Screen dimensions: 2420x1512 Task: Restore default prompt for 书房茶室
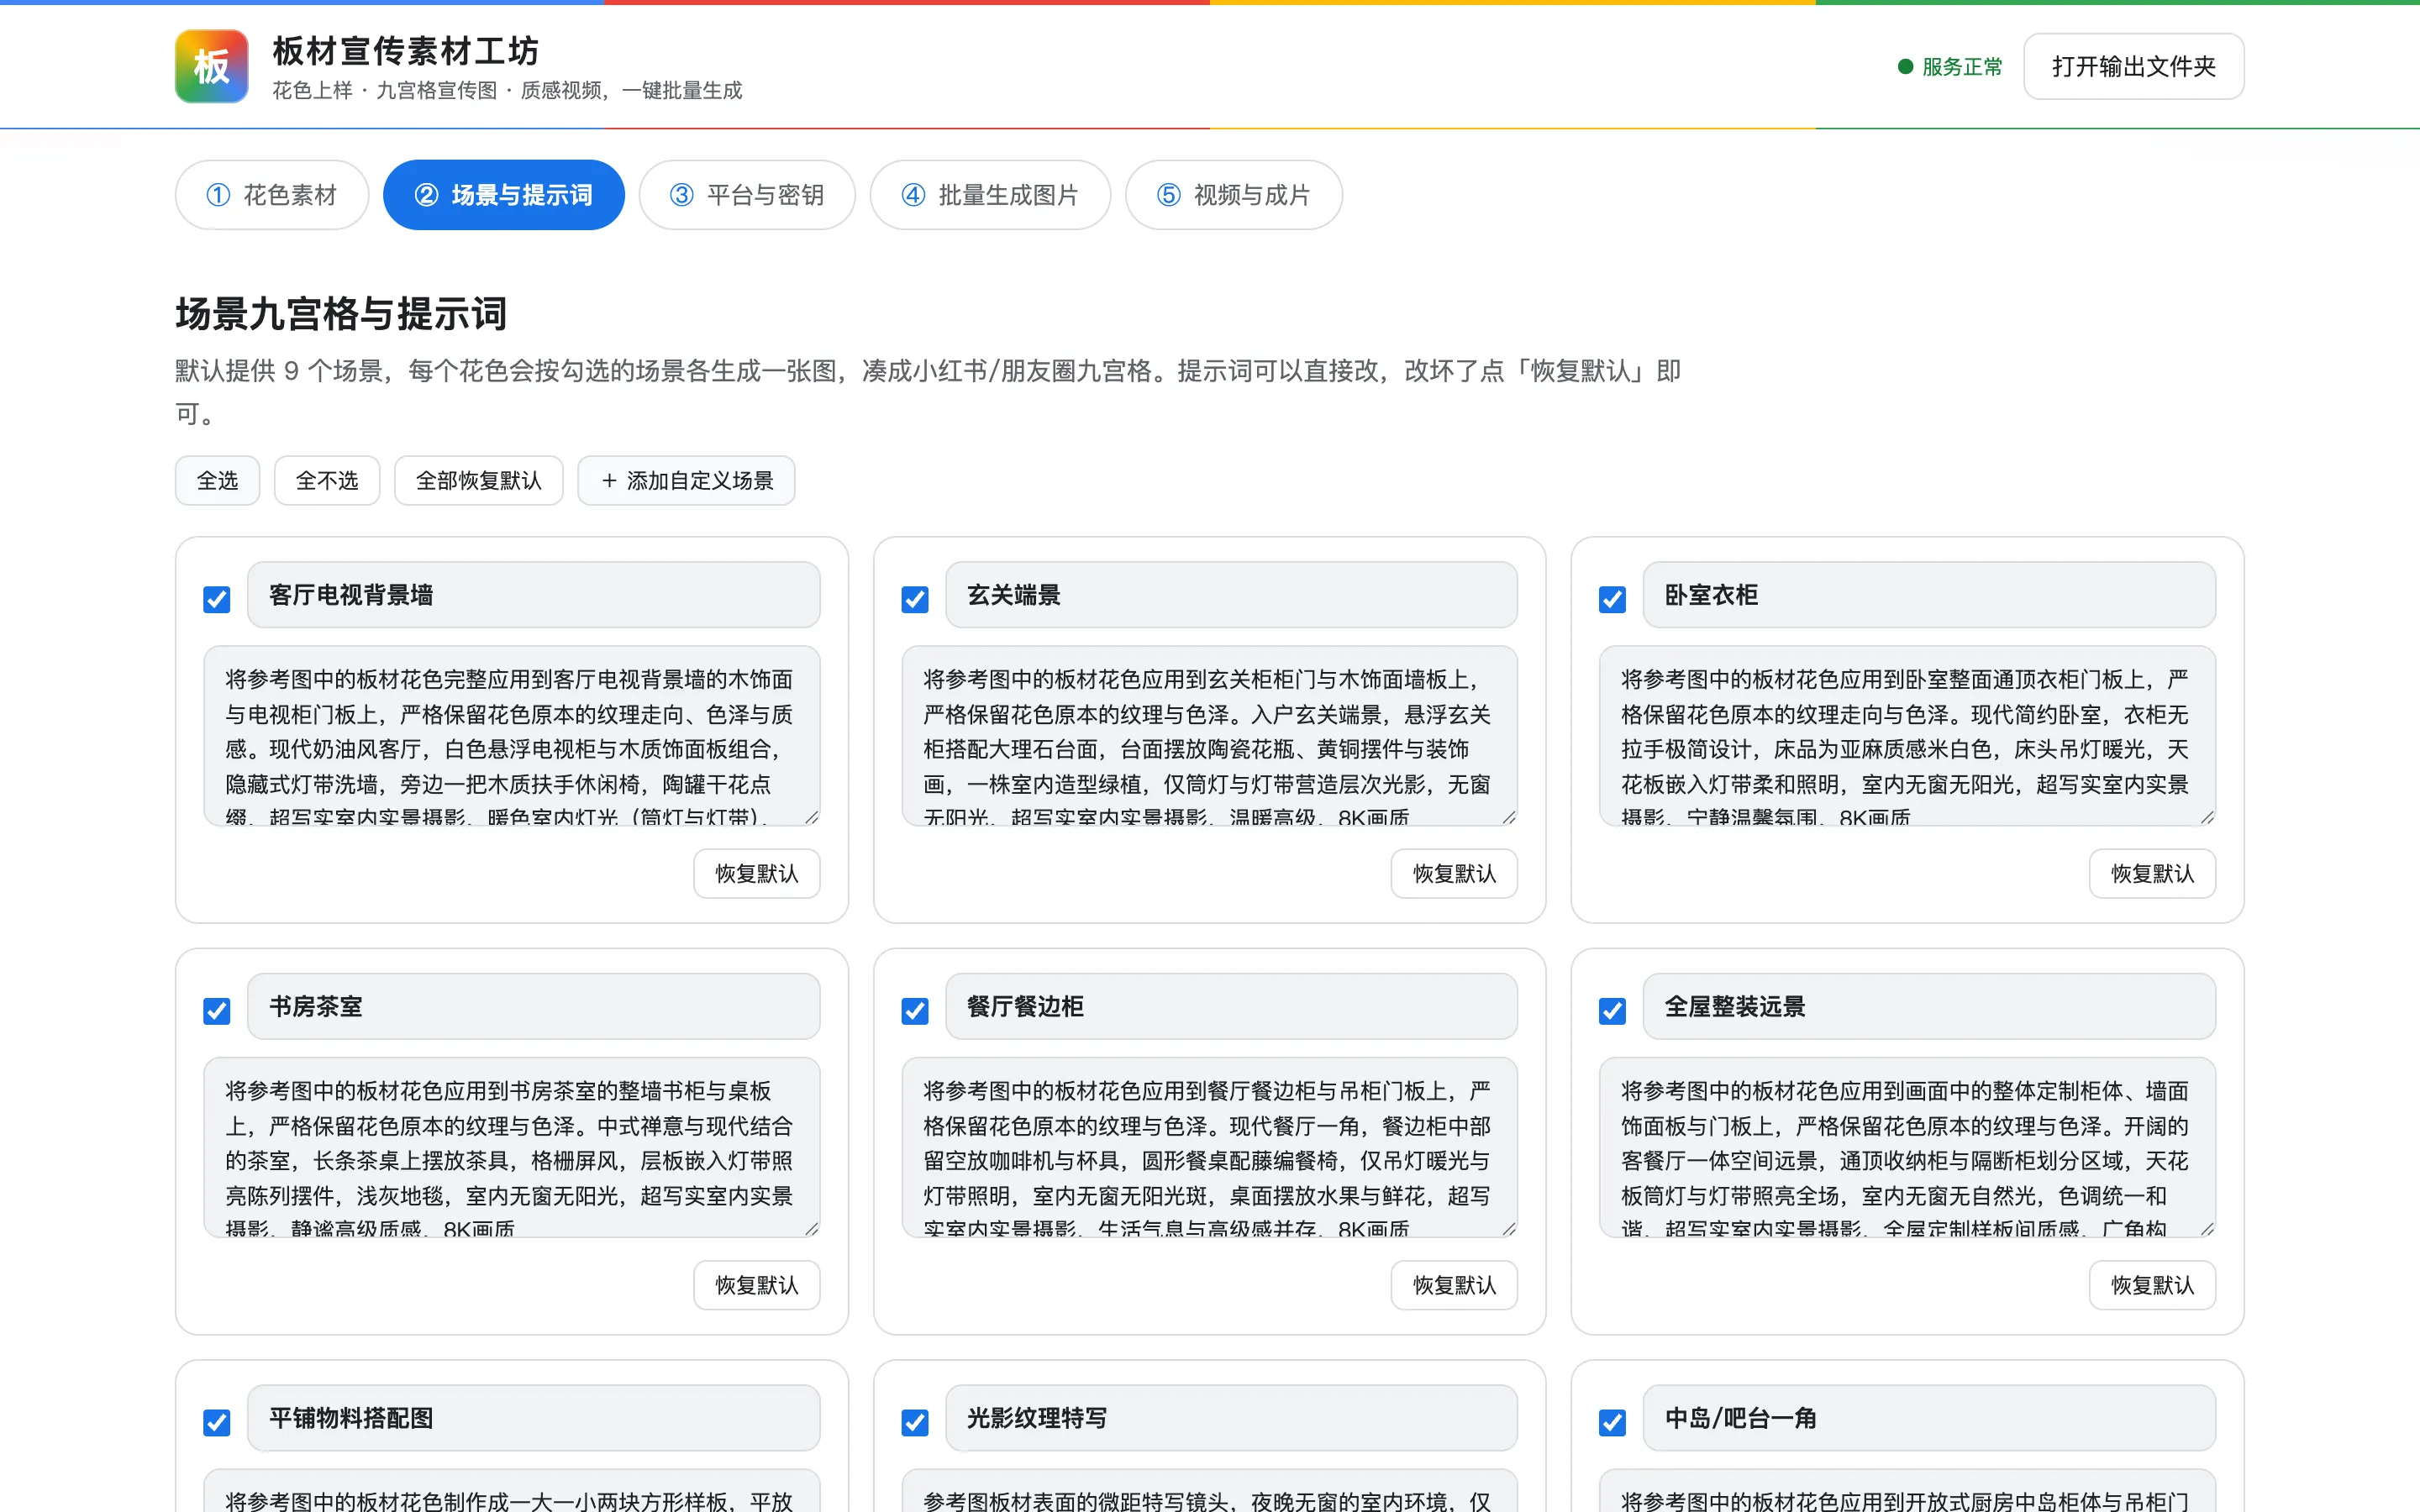pyautogui.click(x=757, y=1285)
